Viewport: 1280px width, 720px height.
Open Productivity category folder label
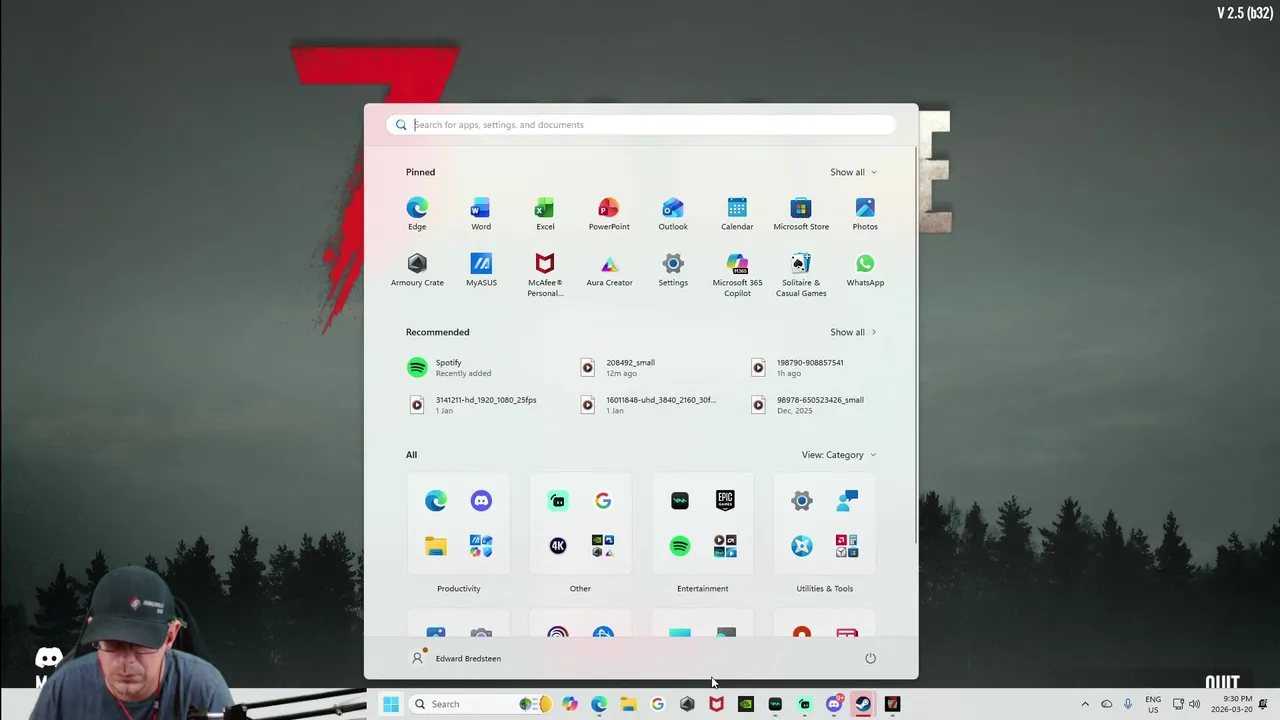click(x=459, y=589)
